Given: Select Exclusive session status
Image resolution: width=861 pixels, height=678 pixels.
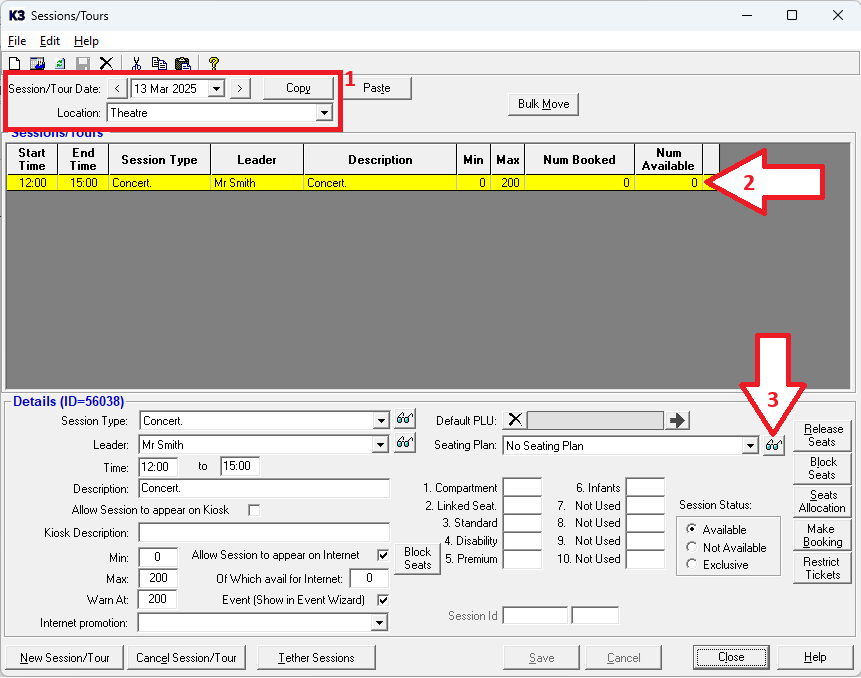Looking at the screenshot, I should pyautogui.click(x=692, y=564).
